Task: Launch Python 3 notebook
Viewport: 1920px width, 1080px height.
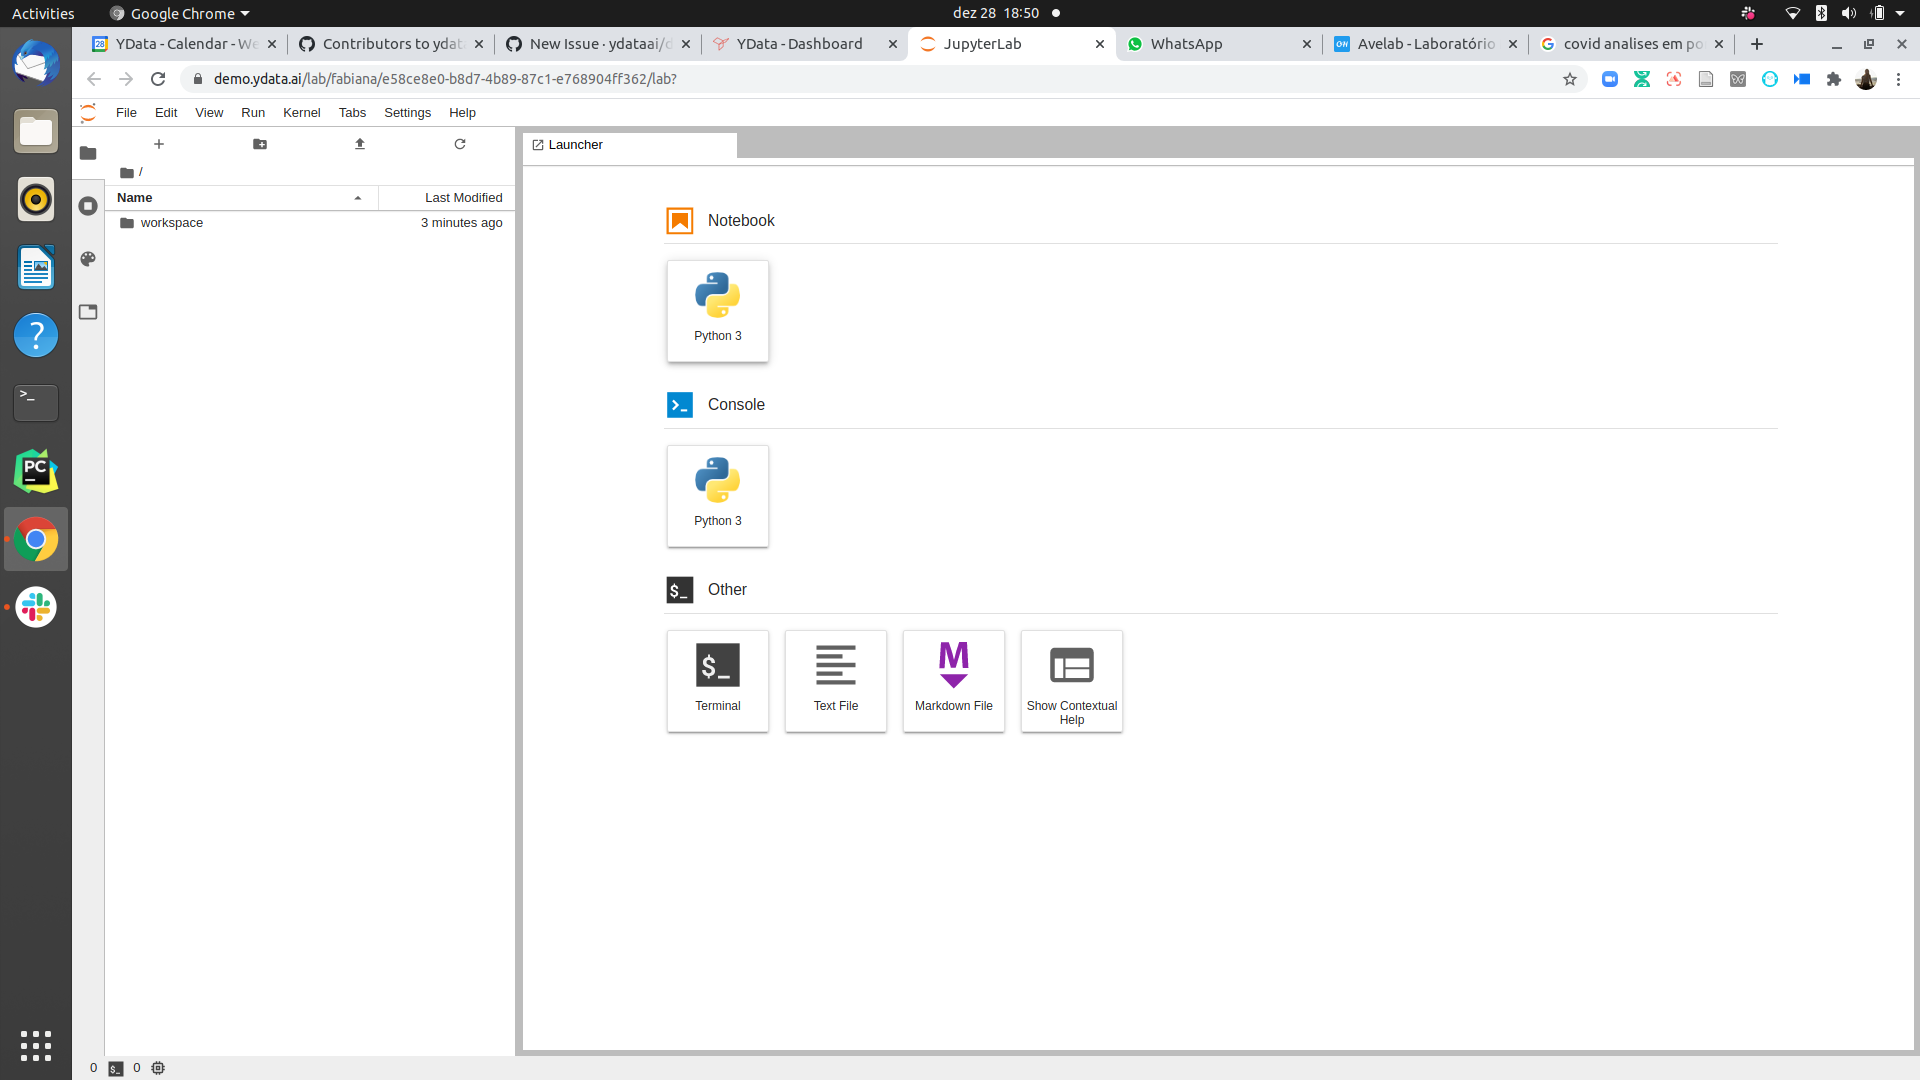Action: coord(717,310)
